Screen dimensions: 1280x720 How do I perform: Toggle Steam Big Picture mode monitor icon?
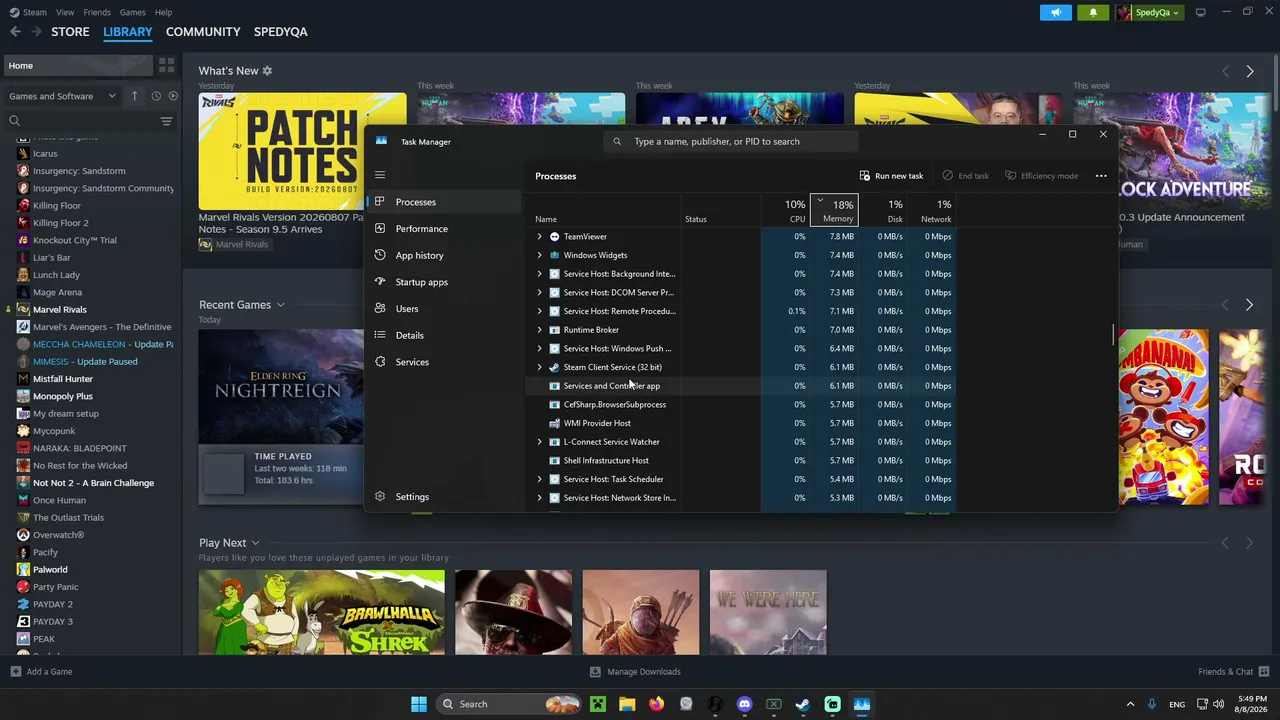1201,12
